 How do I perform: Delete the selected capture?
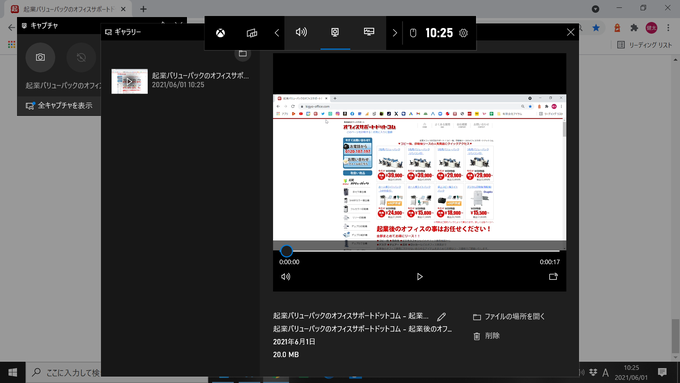click(487, 336)
